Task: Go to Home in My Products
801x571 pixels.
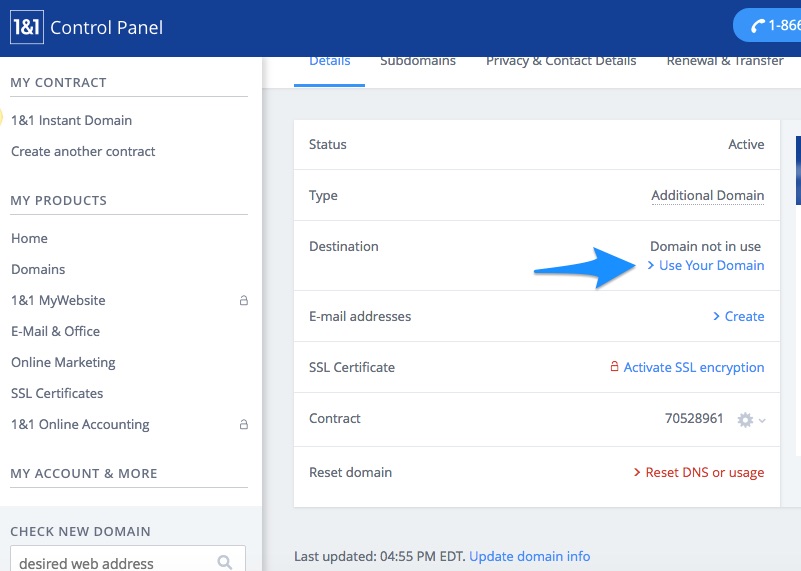Action: click(x=29, y=239)
